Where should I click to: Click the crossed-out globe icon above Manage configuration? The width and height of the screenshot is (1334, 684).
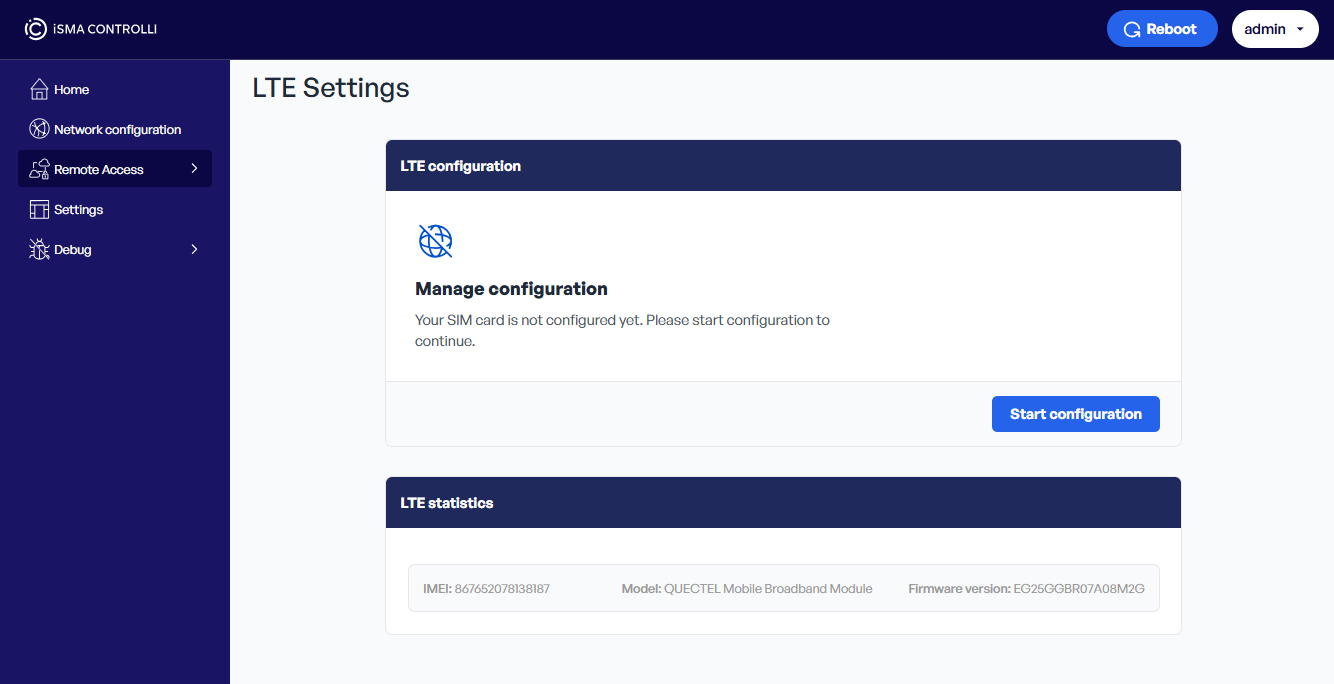(435, 241)
